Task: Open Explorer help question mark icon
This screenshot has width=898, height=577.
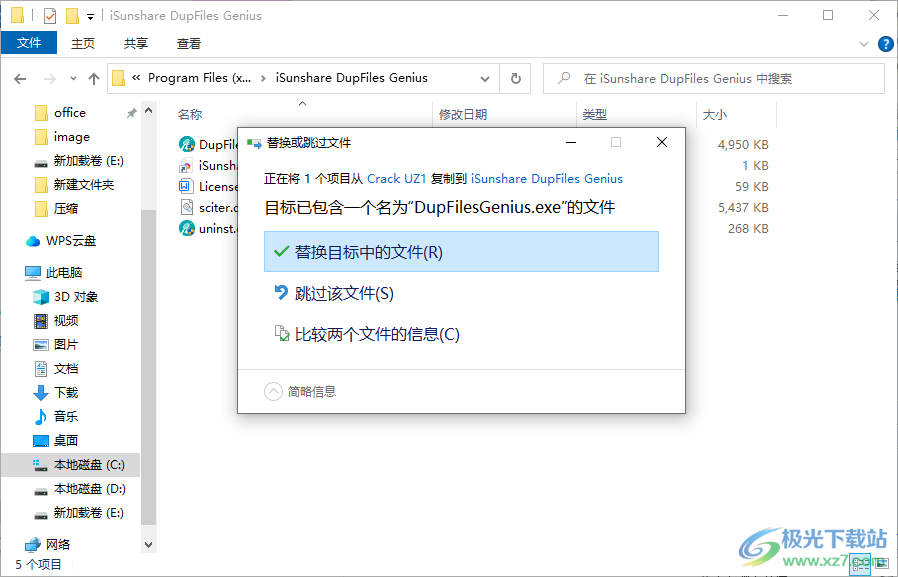Action: click(x=885, y=44)
